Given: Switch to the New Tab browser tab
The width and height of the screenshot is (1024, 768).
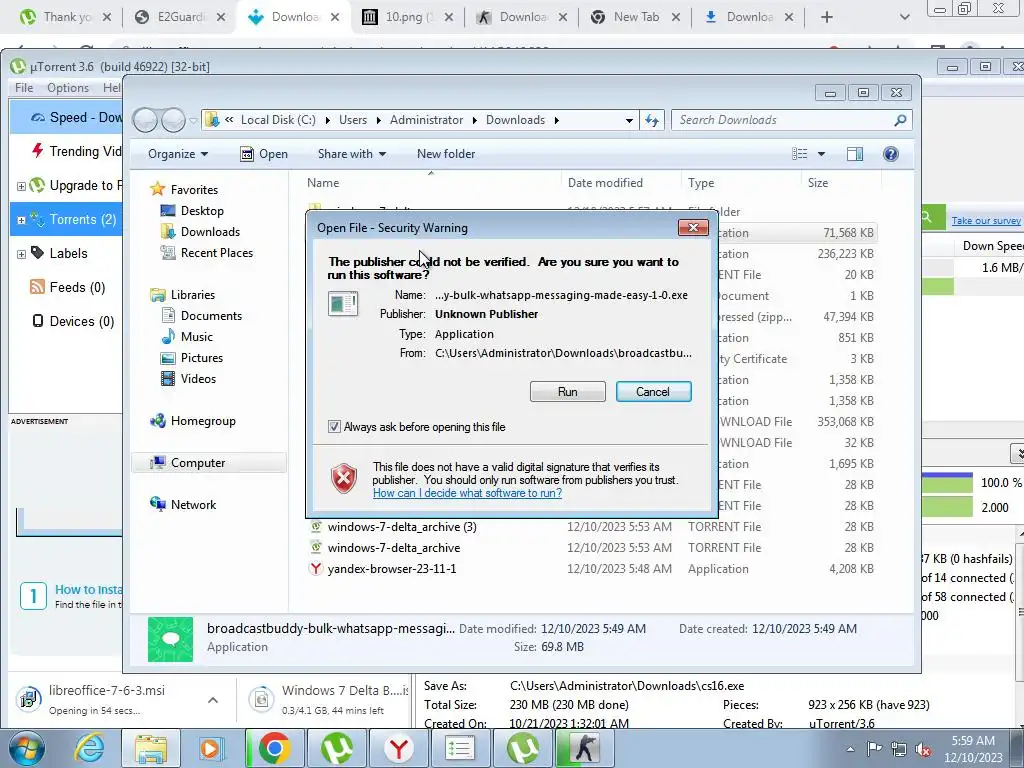Looking at the screenshot, I should [635, 17].
